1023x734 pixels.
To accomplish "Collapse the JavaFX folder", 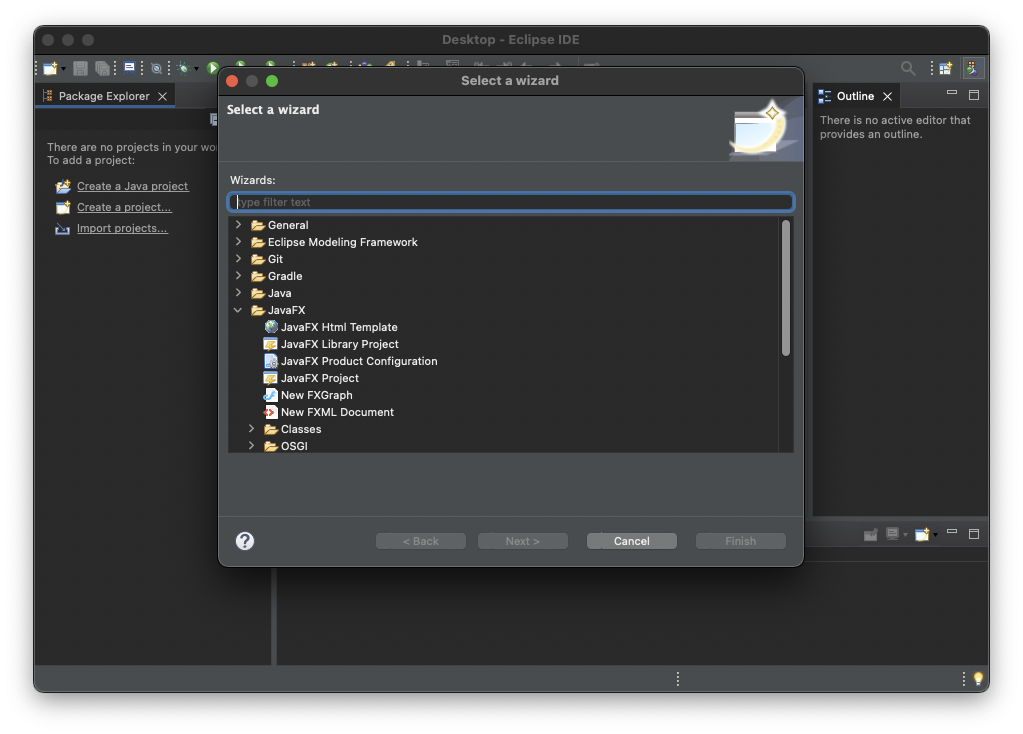I will click(x=238, y=310).
